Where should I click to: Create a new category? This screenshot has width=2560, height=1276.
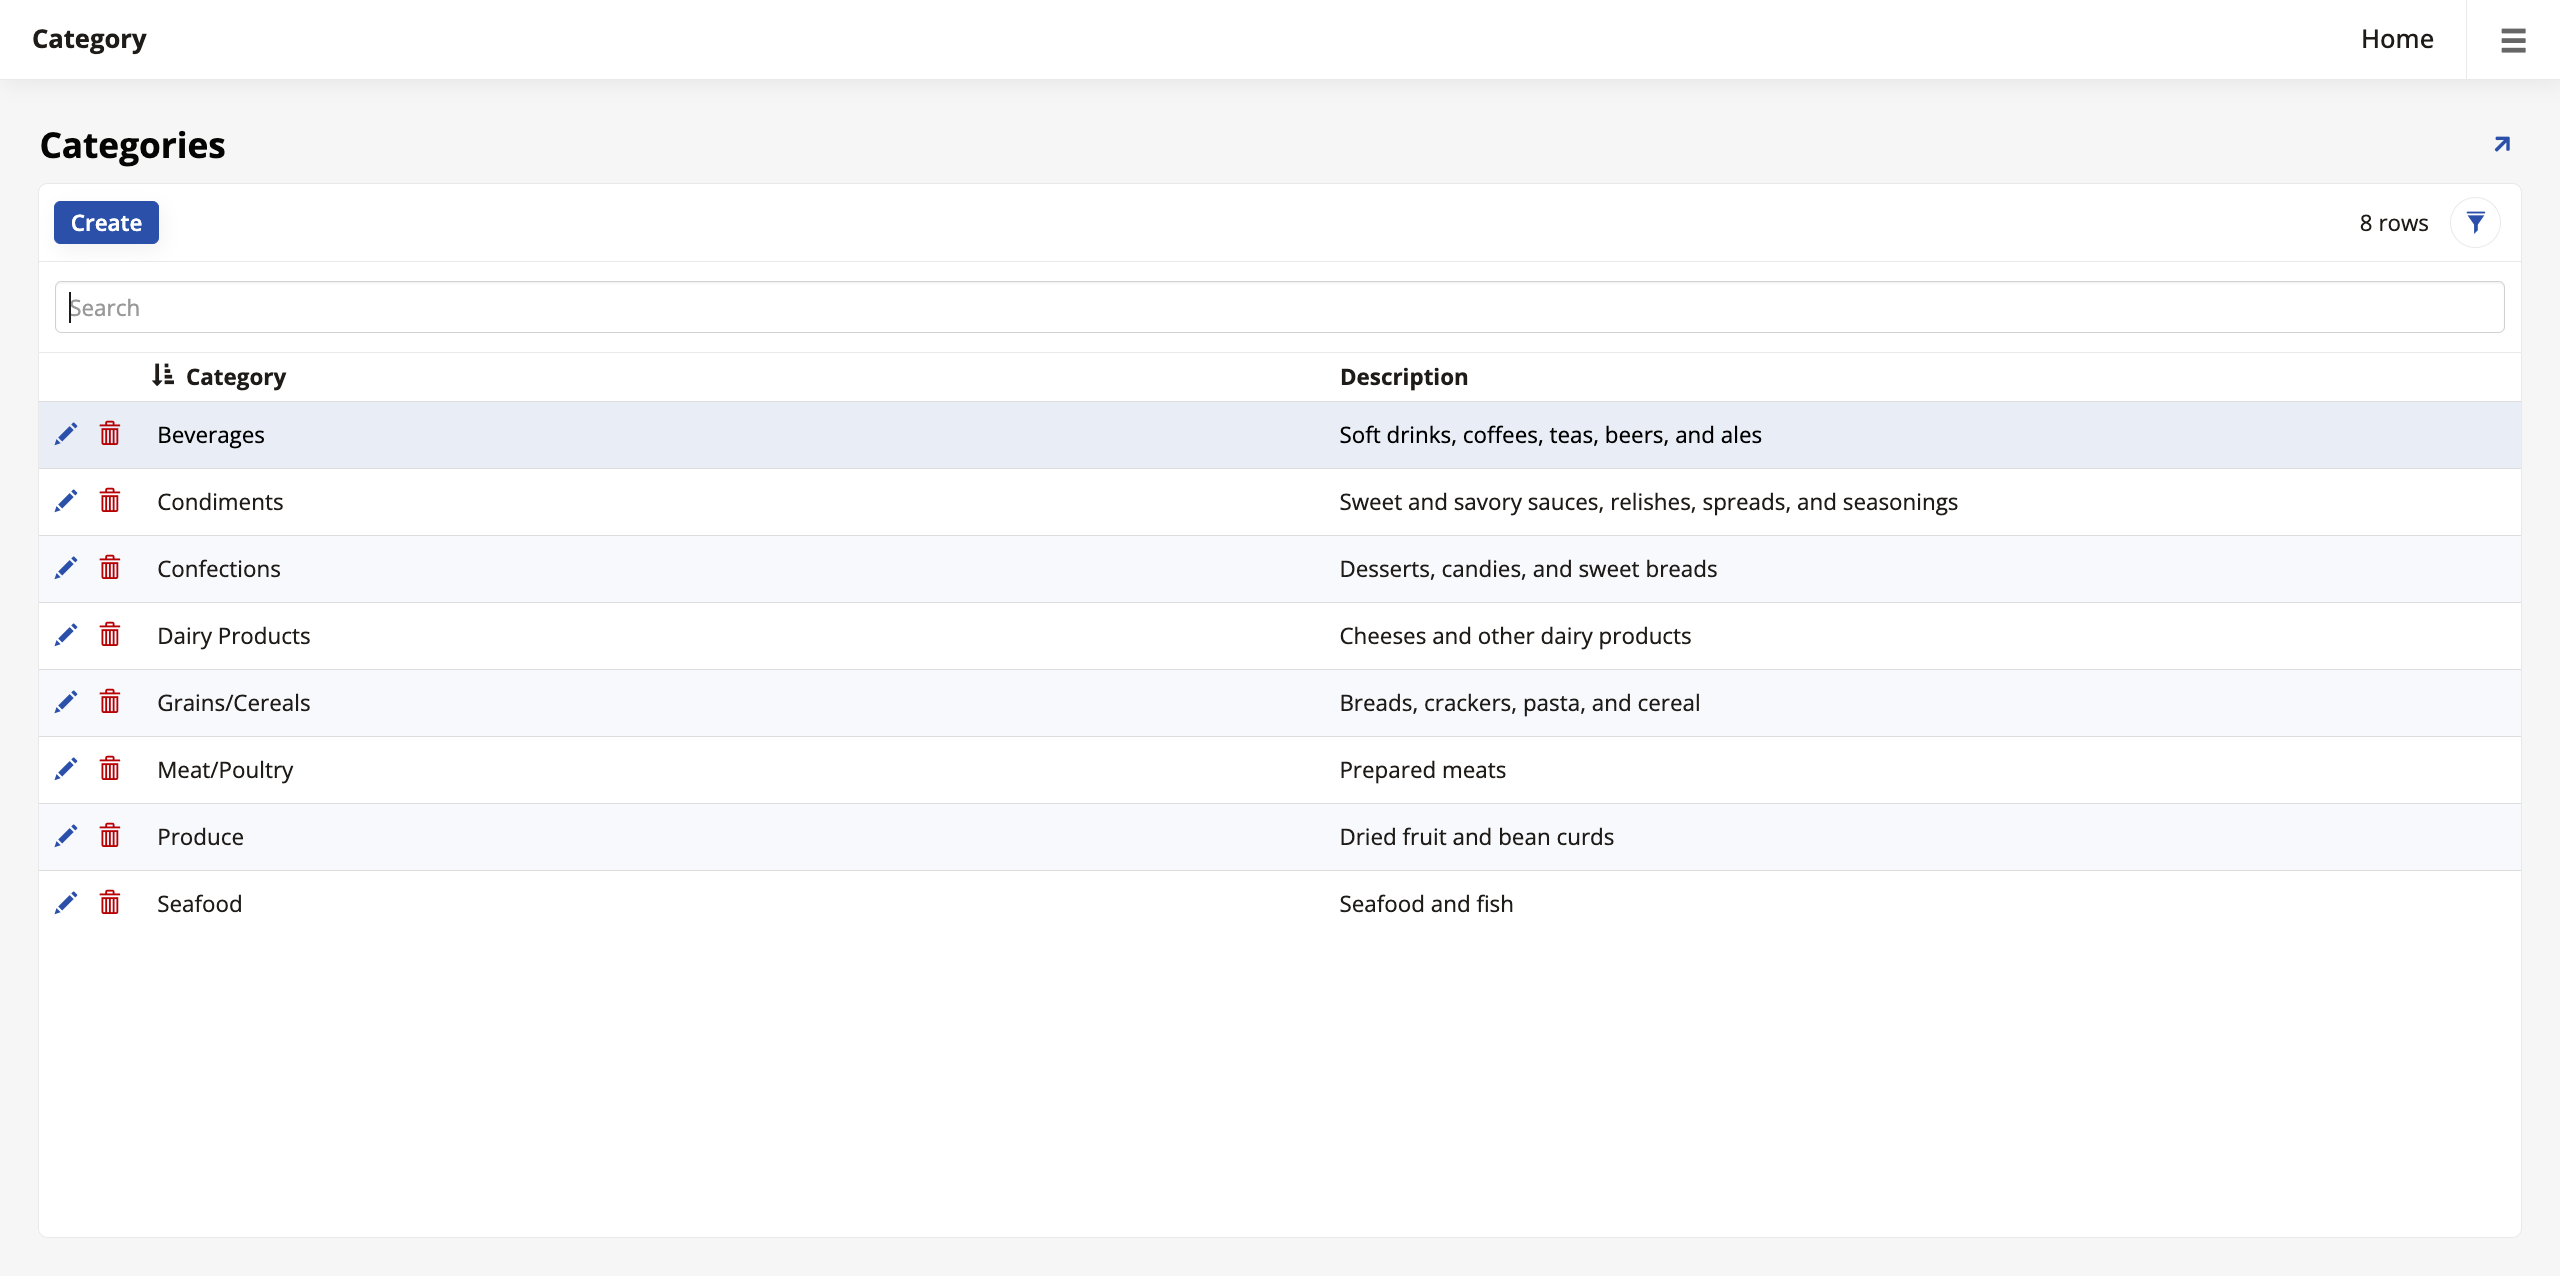(106, 222)
